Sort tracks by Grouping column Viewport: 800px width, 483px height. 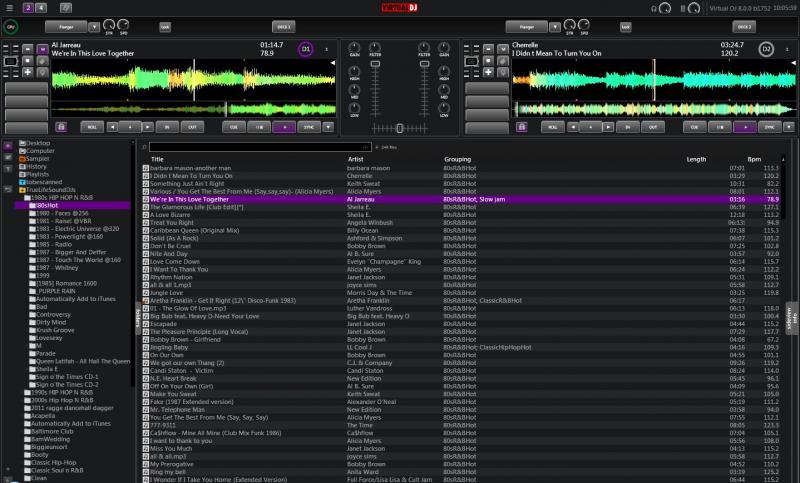[x=458, y=159]
